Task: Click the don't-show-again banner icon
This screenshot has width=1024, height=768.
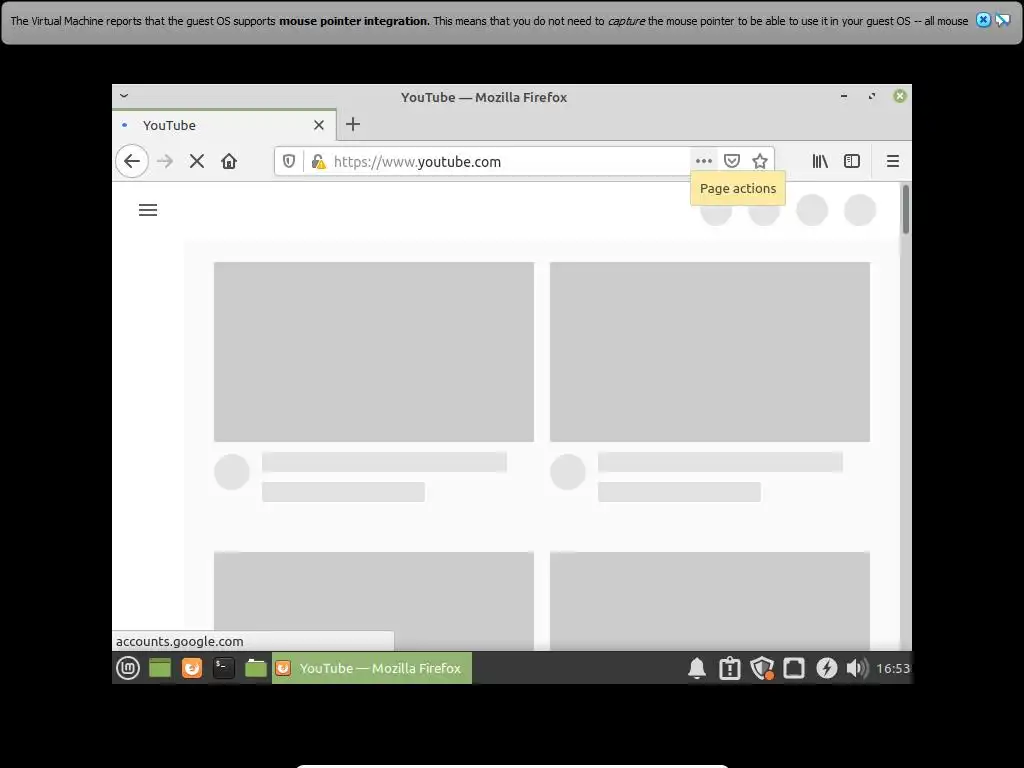Action: pyautogui.click(x=1002, y=20)
